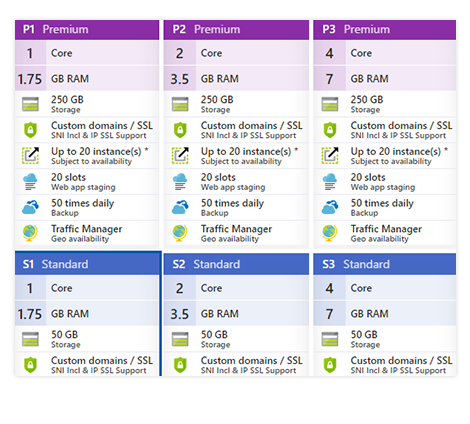470x424 pixels.
Task: Click the 4 Core row in S3 Standard
Action: (x=385, y=288)
